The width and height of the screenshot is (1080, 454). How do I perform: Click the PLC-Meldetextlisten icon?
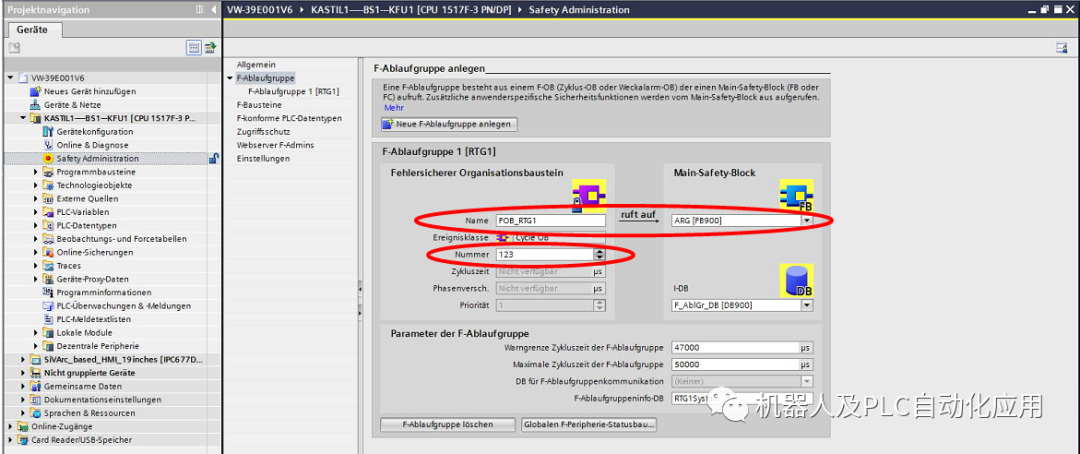[x=48, y=319]
